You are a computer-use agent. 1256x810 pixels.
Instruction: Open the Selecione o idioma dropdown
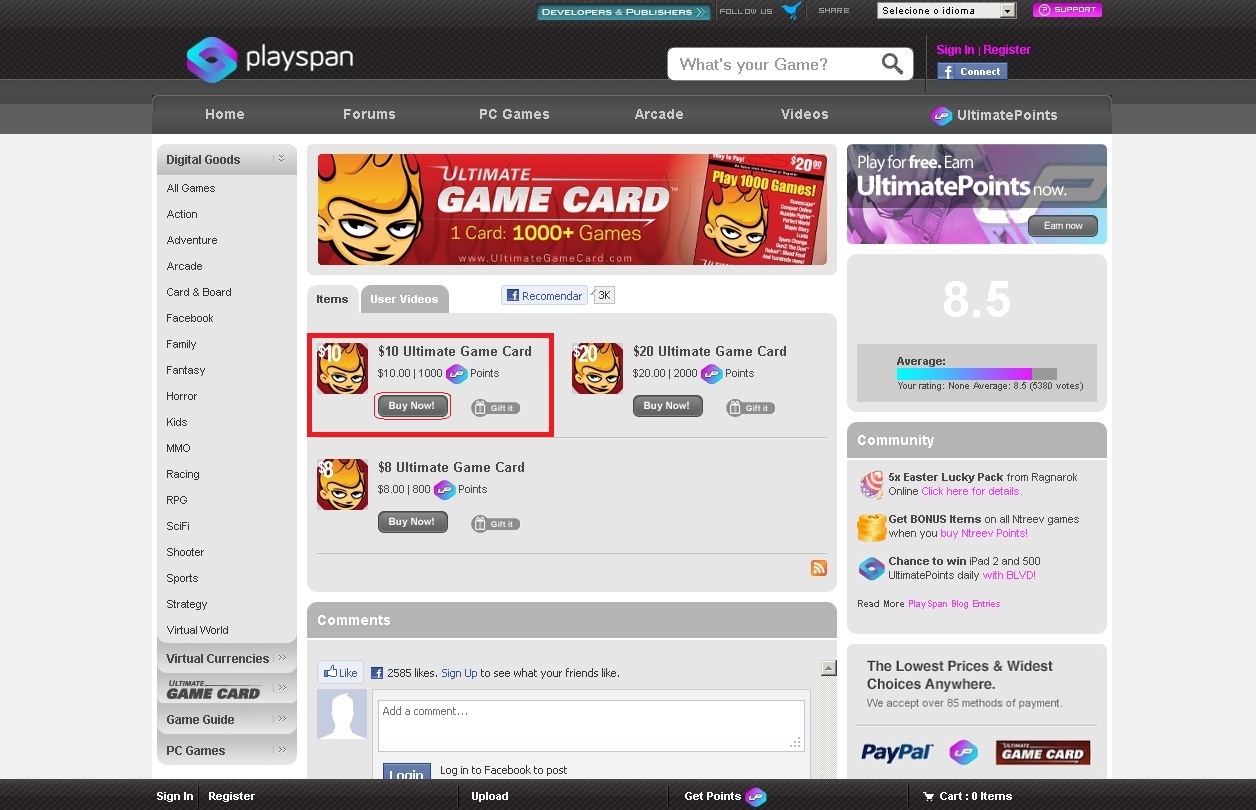[x=946, y=11]
